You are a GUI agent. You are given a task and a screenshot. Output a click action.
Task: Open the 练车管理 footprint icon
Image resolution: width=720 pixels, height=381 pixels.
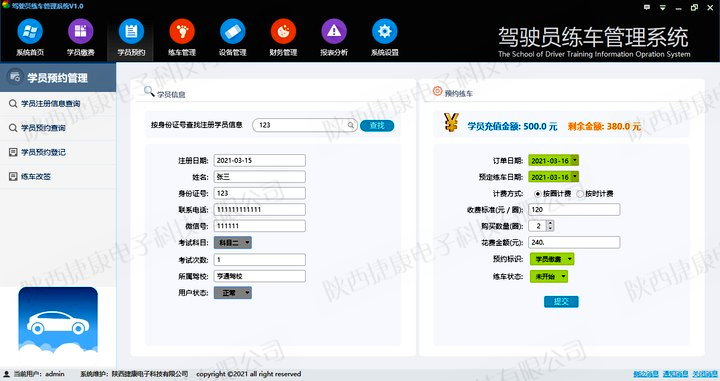pos(182,31)
